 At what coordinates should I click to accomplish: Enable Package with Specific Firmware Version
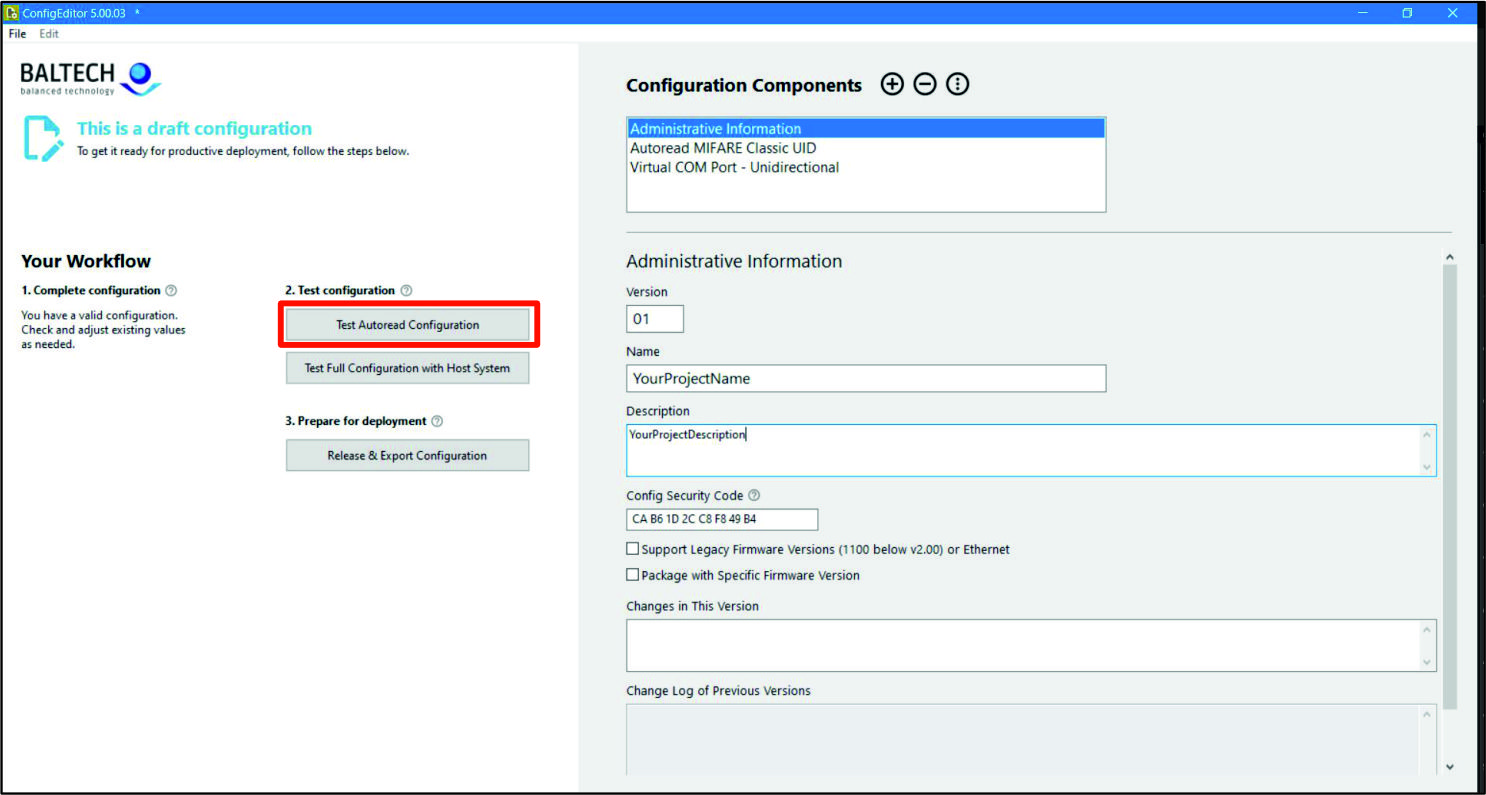pos(632,575)
